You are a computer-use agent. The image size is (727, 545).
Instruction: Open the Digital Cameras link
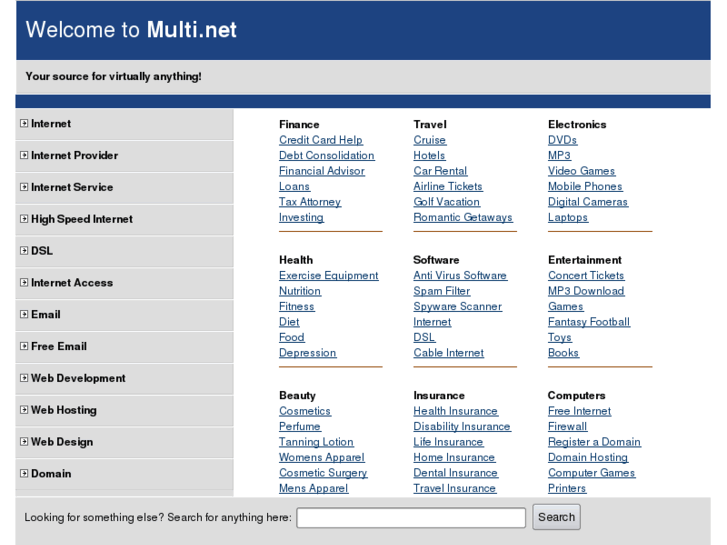588,202
